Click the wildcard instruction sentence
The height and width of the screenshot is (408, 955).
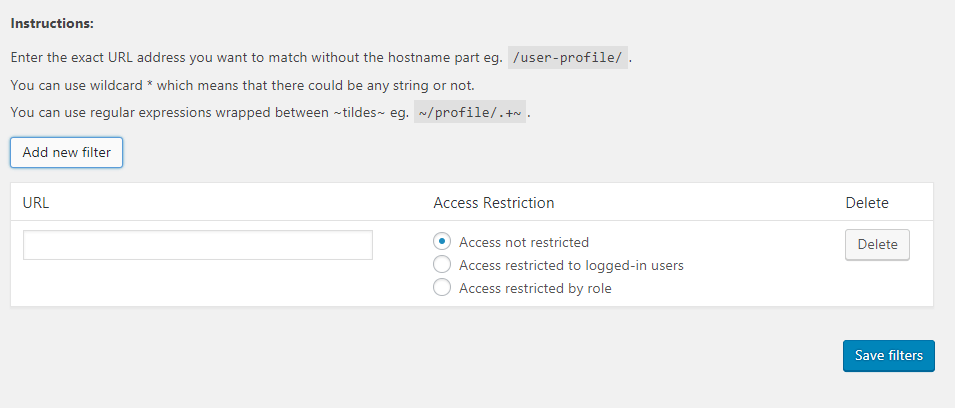click(x=242, y=85)
